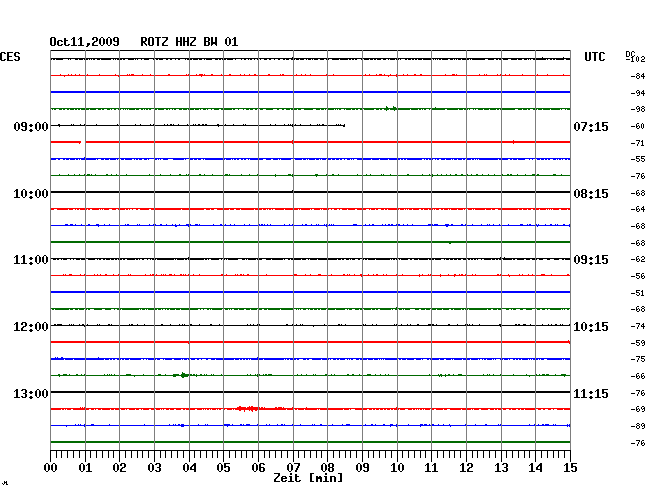This screenshot has width=650, height=494.
Task: Click the DC offset value -75
Action: point(638,359)
